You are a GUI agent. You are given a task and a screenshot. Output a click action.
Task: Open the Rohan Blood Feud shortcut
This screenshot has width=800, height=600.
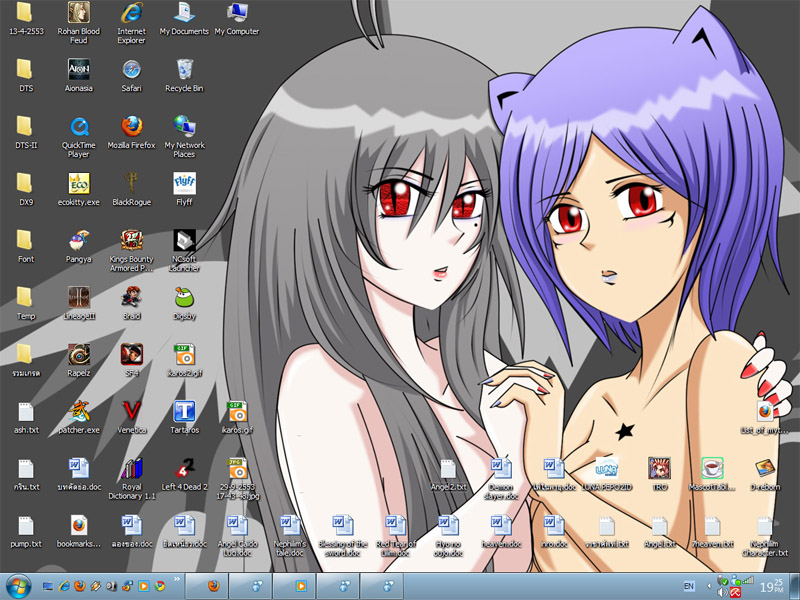click(79, 22)
